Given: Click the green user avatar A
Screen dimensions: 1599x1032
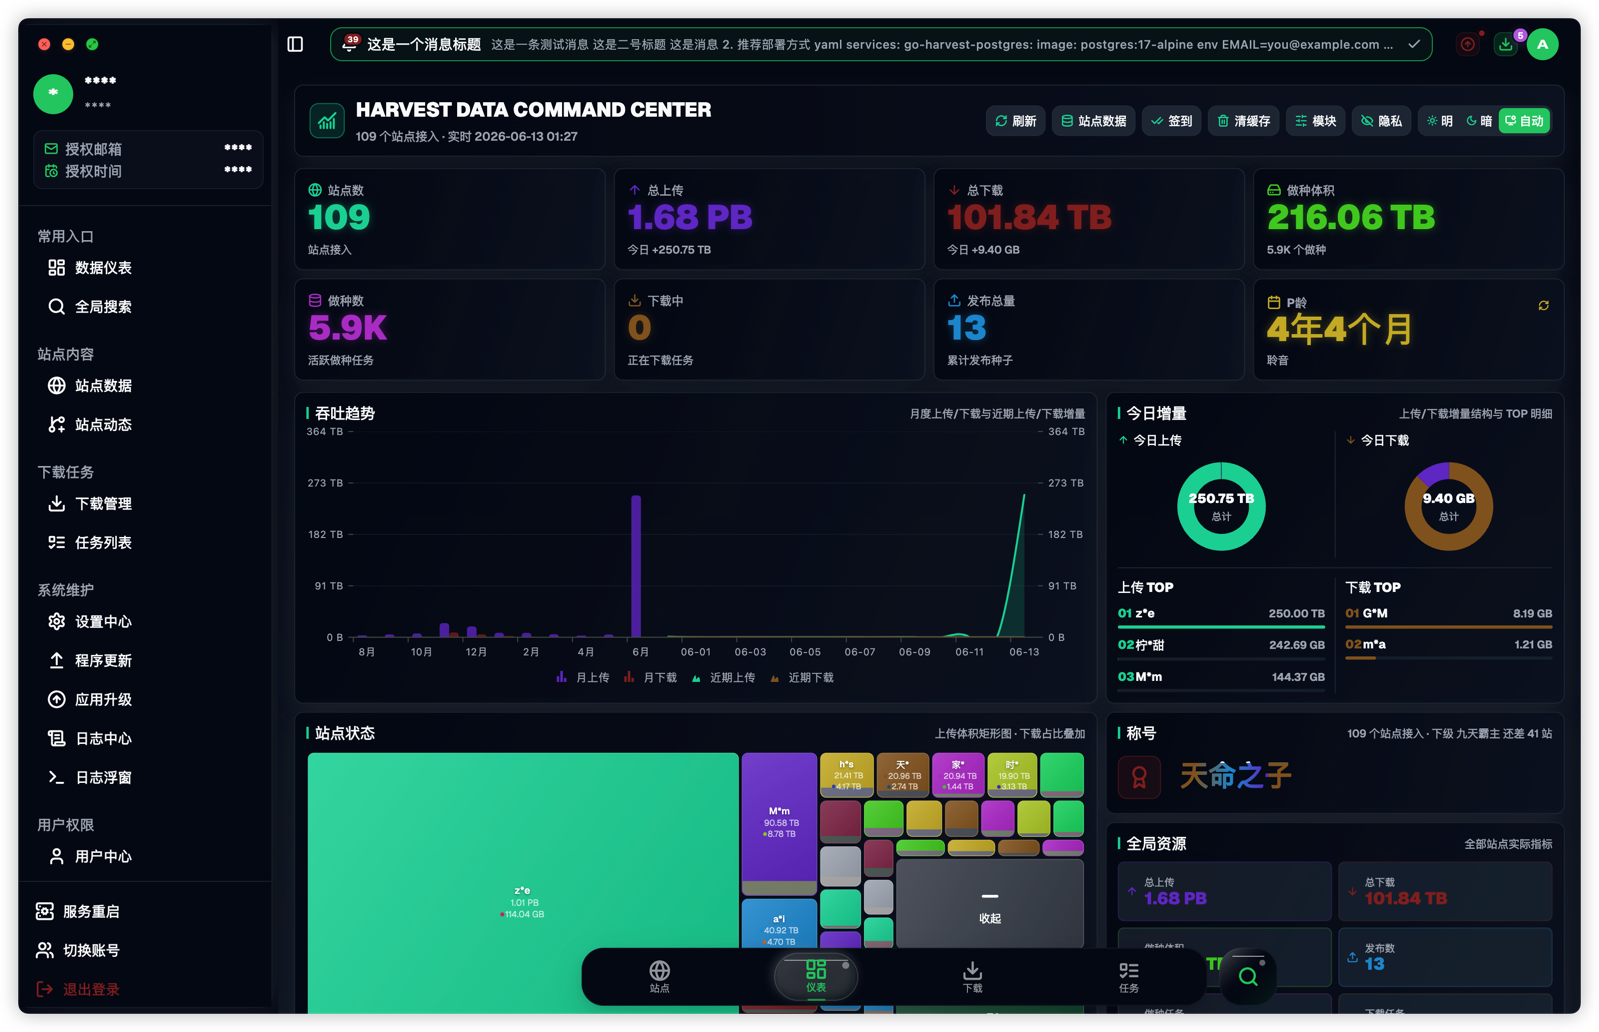Looking at the screenshot, I should tap(1543, 44).
